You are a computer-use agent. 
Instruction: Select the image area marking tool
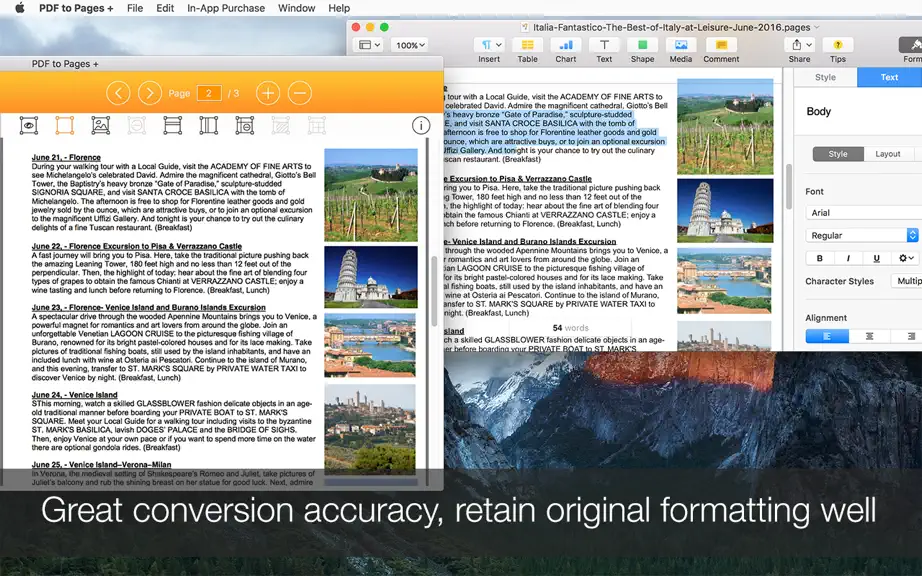pyautogui.click(x=101, y=125)
